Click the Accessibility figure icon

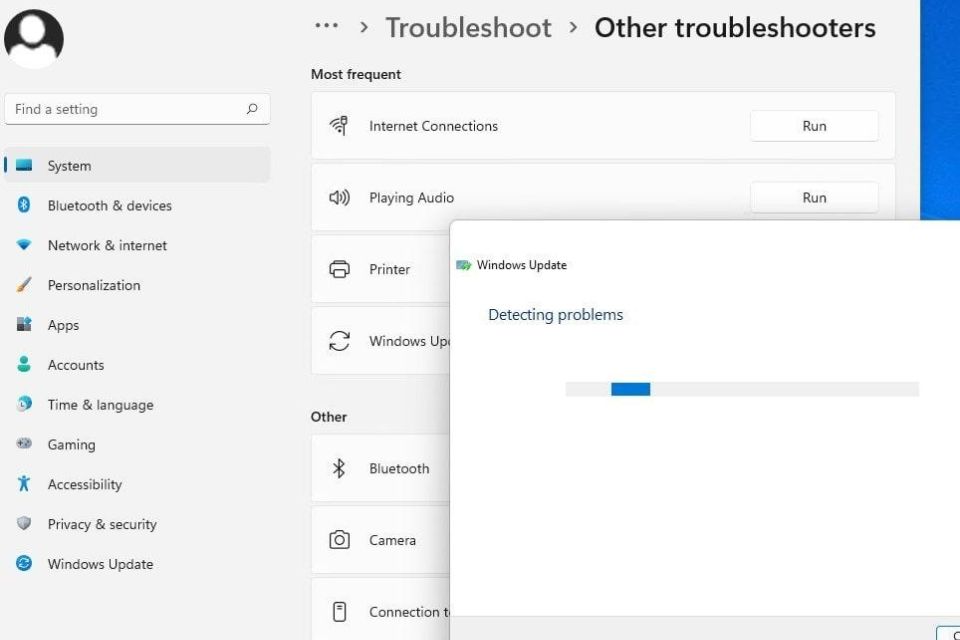pos(24,483)
